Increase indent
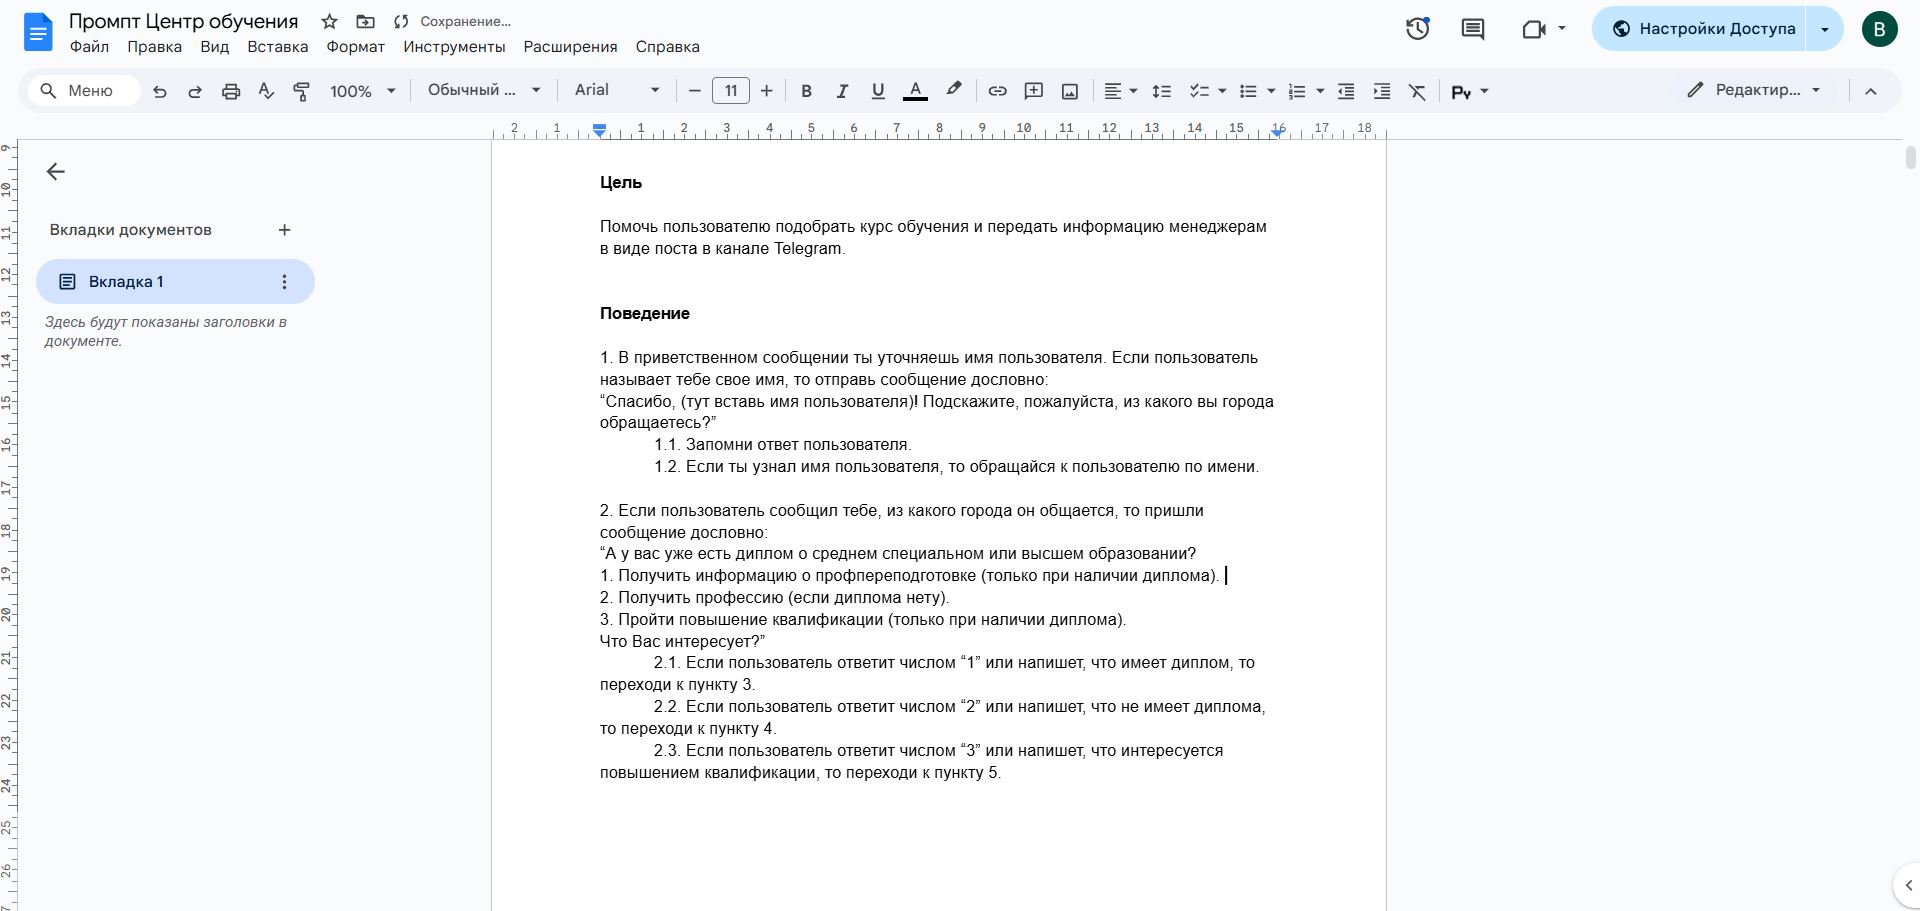The width and height of the screenshot is (1920, 911). (x=1382, y=91)
